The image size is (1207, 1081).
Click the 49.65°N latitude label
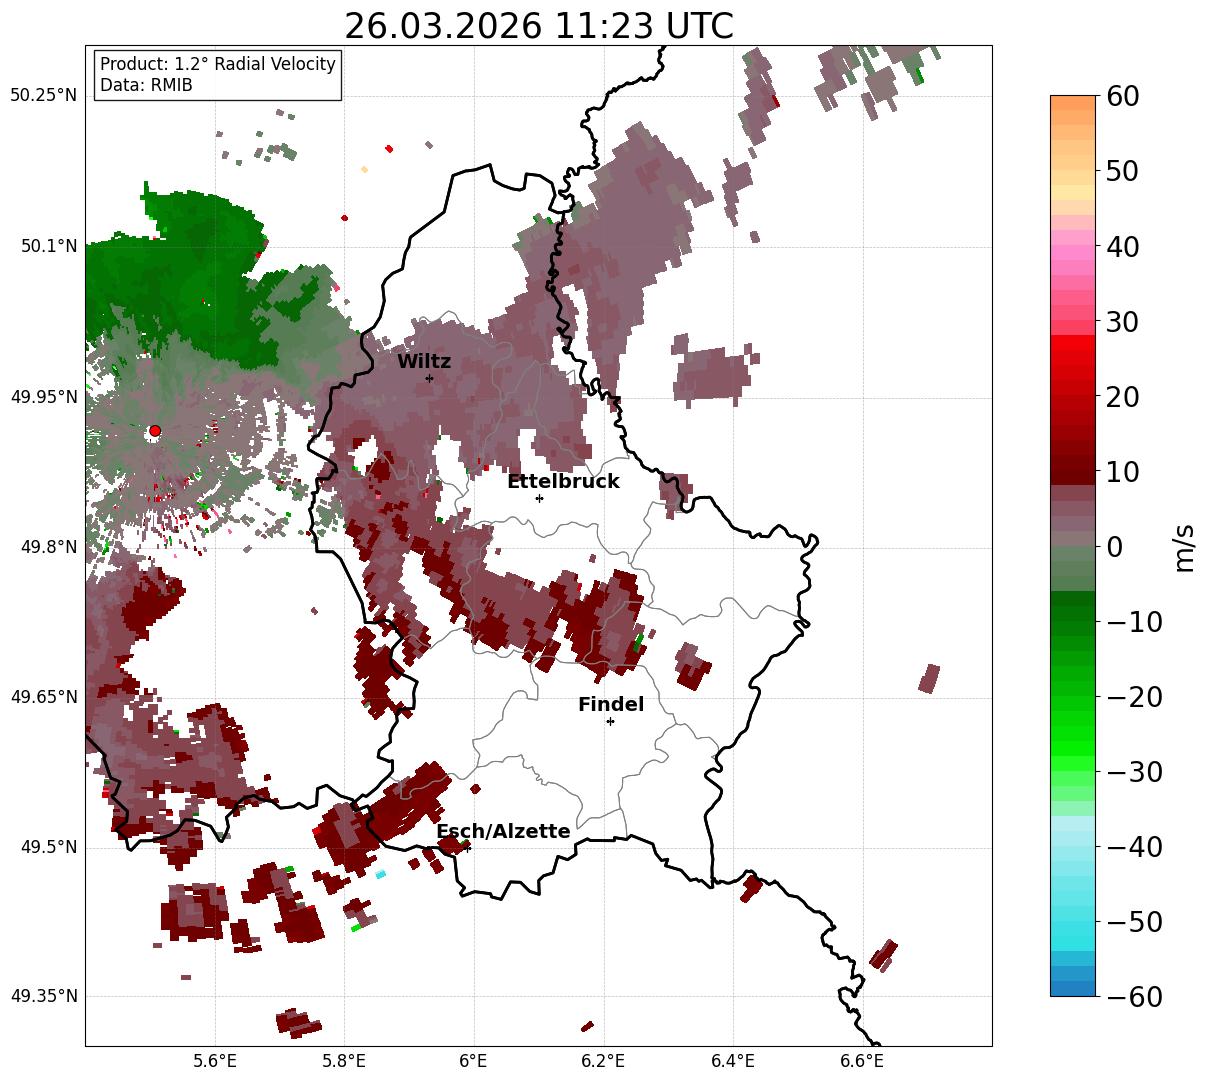44,697
